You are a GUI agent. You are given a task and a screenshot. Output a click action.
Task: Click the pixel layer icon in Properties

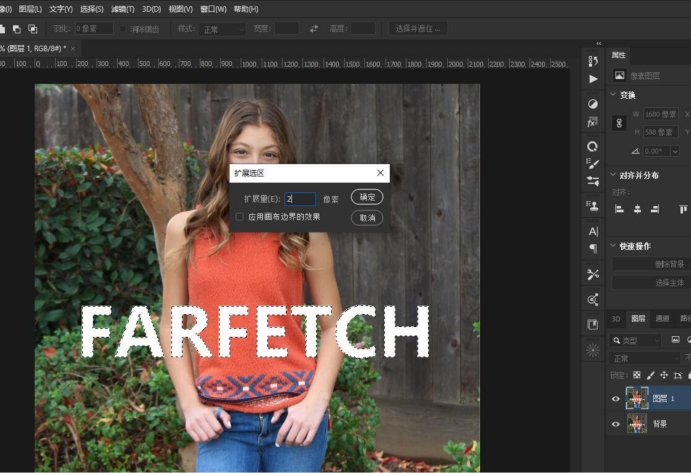(x=620, y=76)
